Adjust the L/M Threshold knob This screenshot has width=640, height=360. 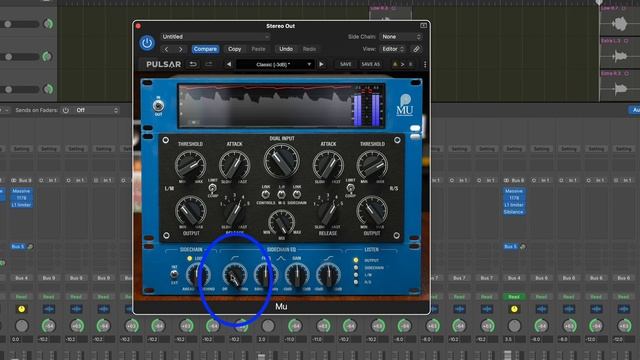pos(190,165)
